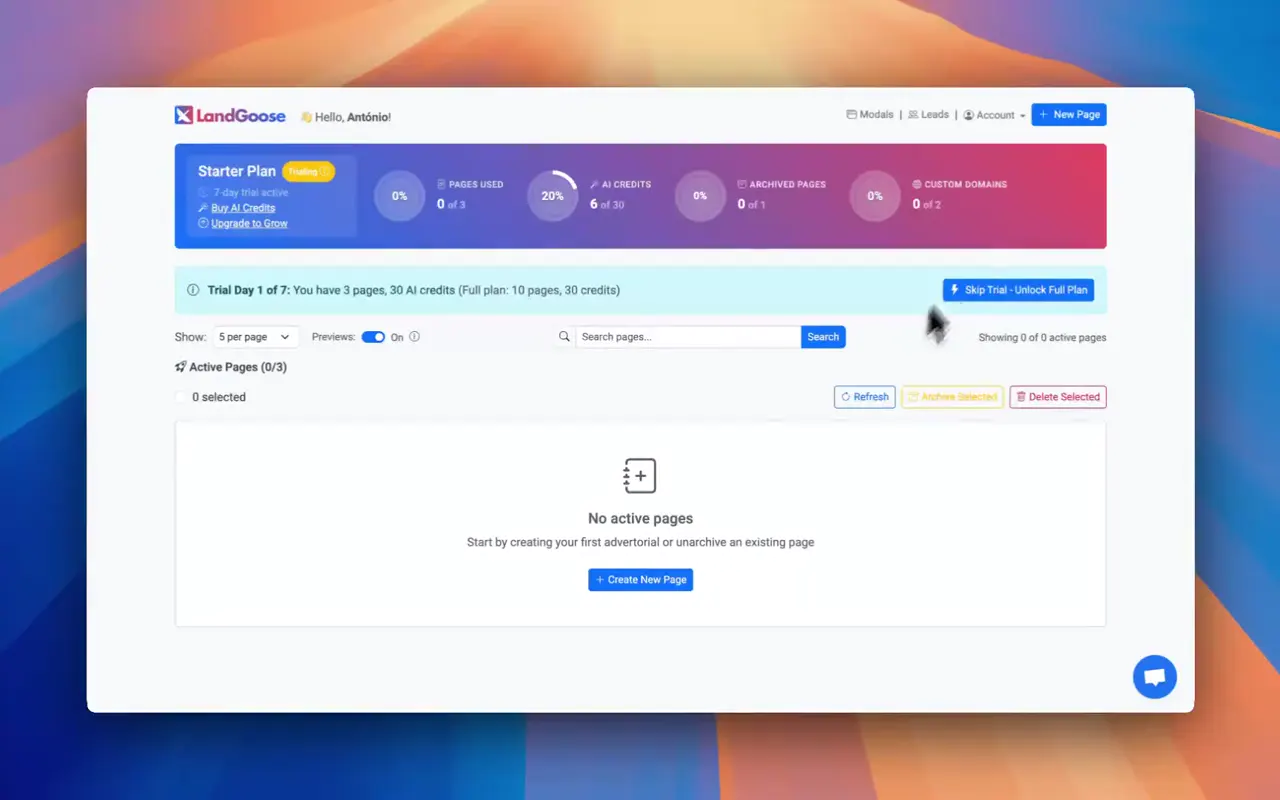This screenshot has height=800, width=1280.
Task: Click the "7-day trial active" text
Action: pos(250,192)
